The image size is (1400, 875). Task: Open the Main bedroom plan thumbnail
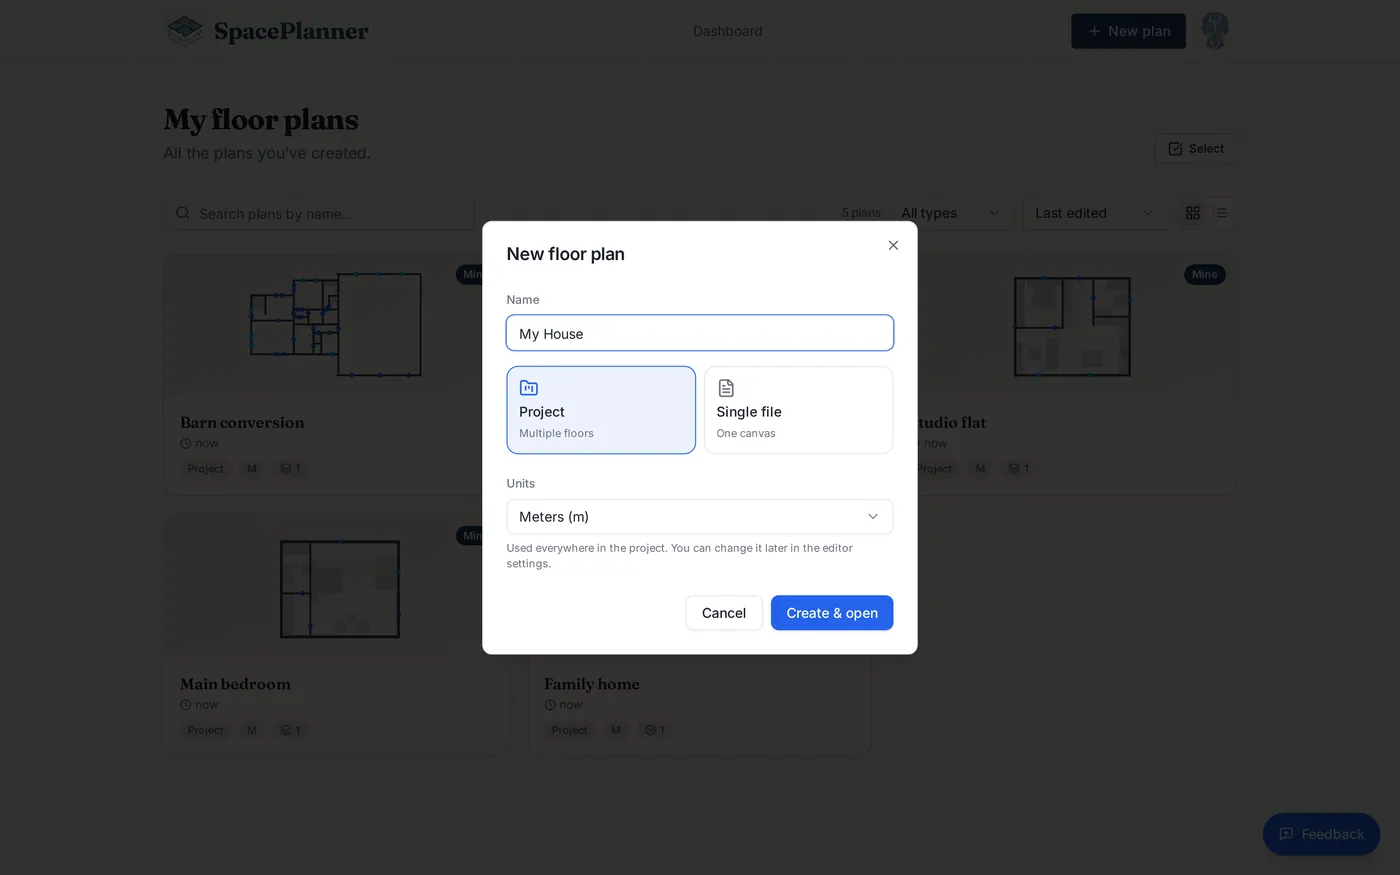[336, 588]
